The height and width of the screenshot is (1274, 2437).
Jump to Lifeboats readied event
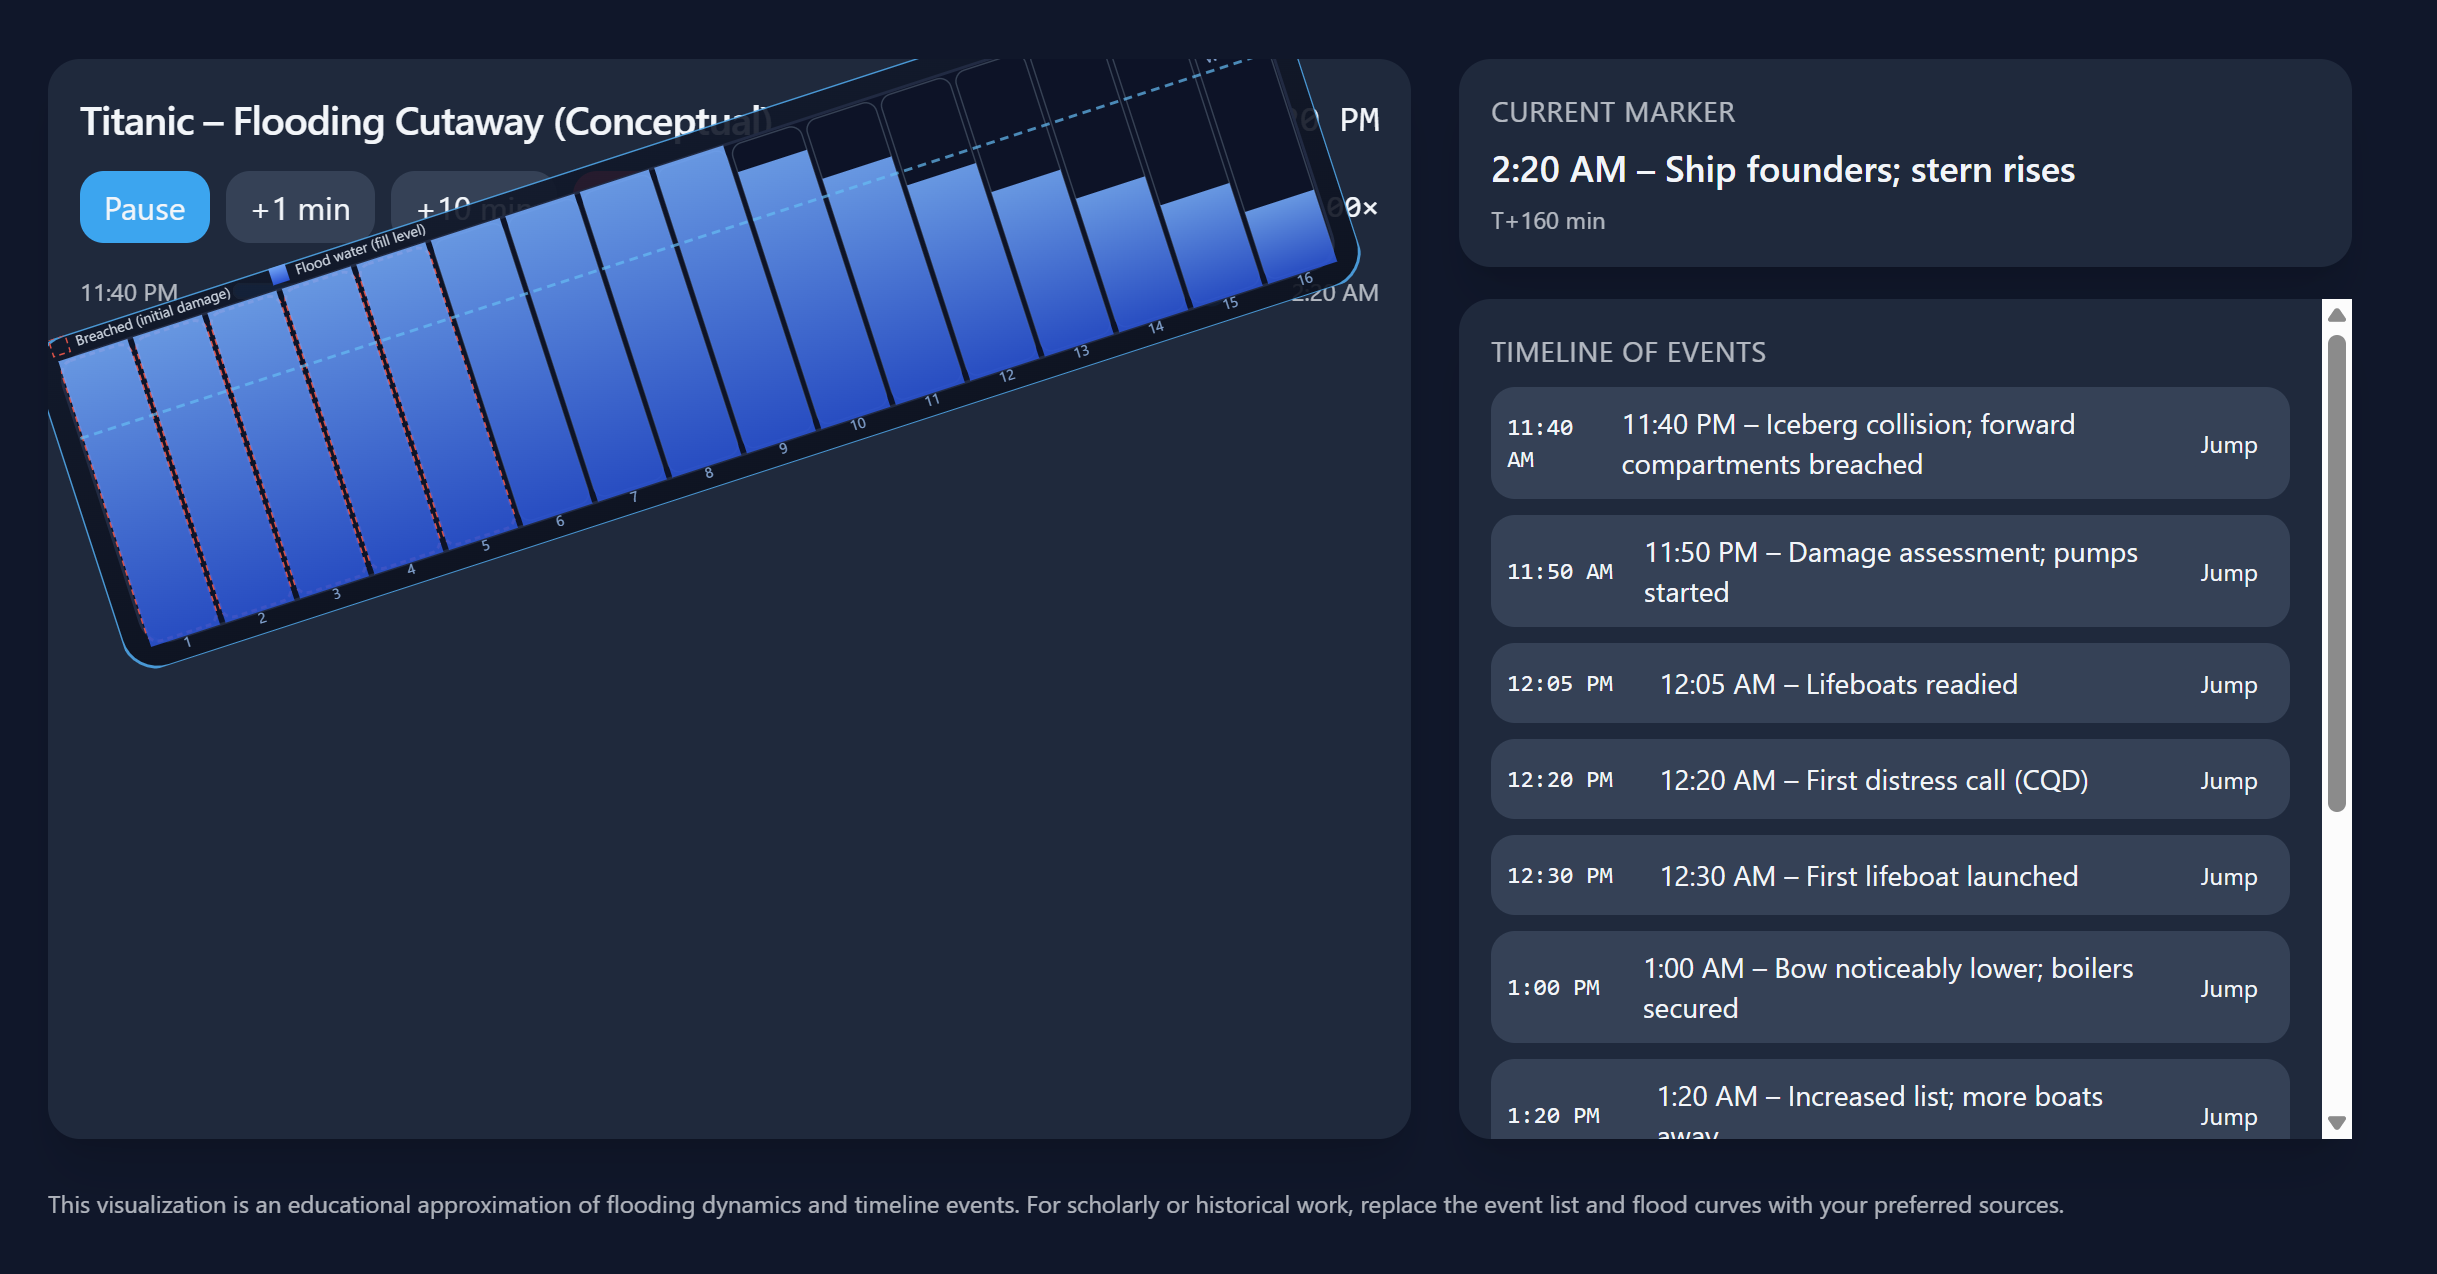pyautogui.click(x=2227, y=684)
